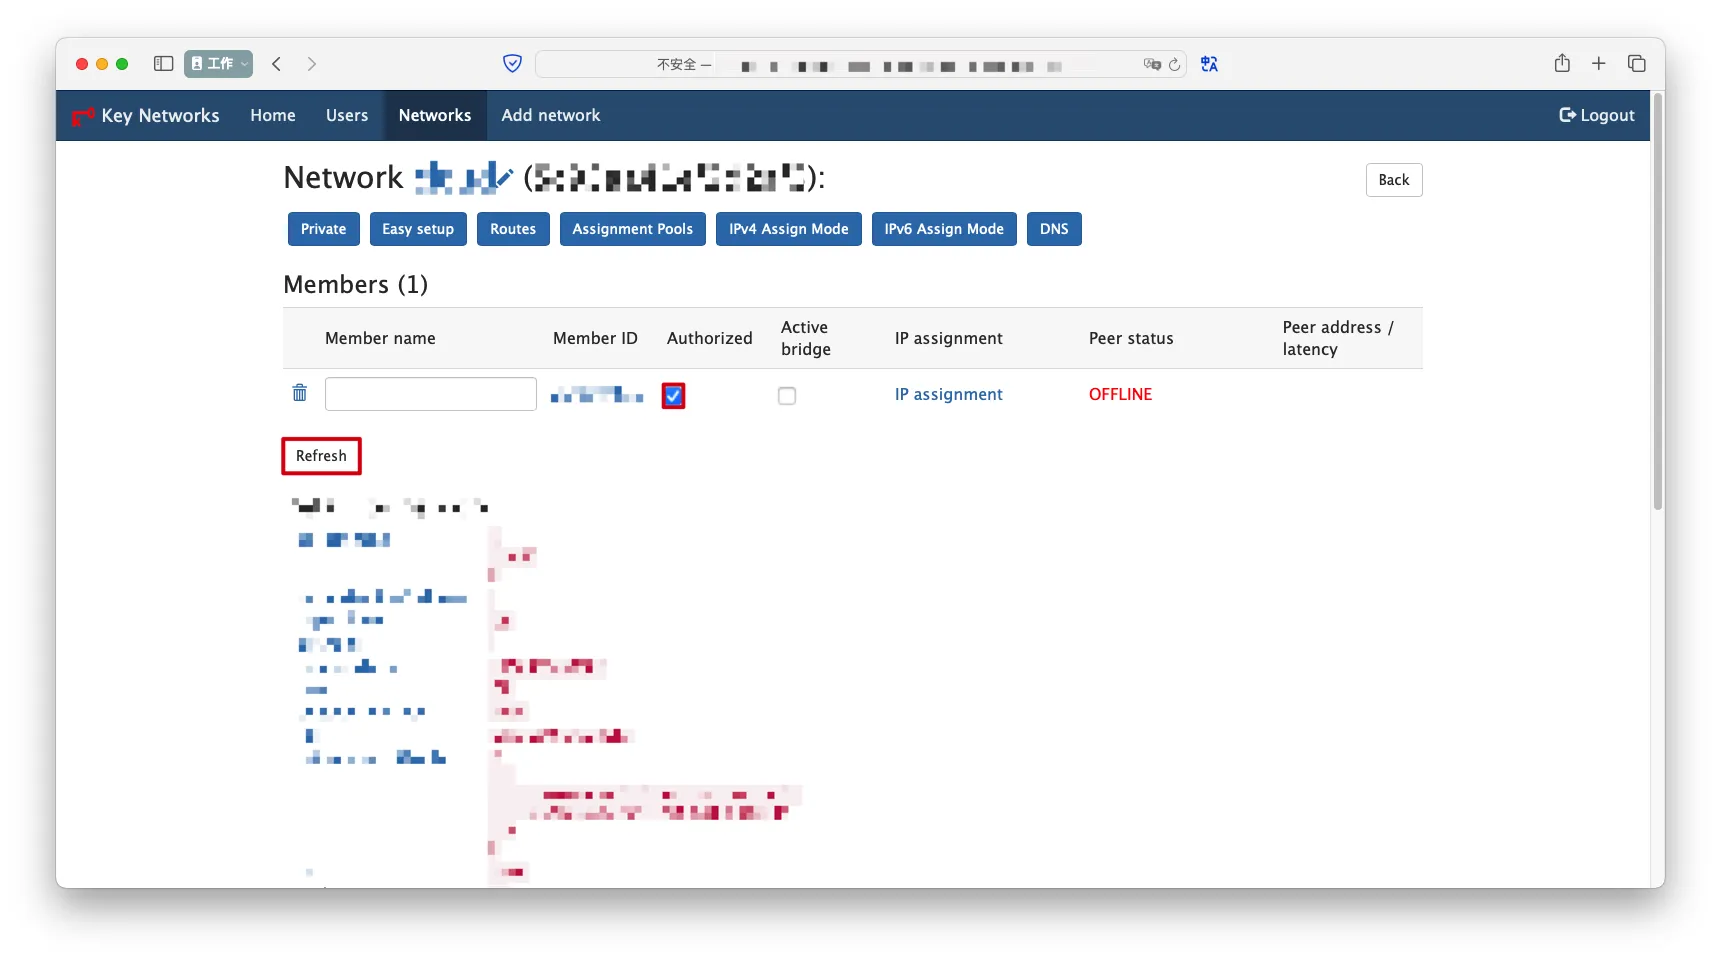Enable the Active bridge checkbox
Viewport: 1721px width, 962px height.
click(787, 396)
